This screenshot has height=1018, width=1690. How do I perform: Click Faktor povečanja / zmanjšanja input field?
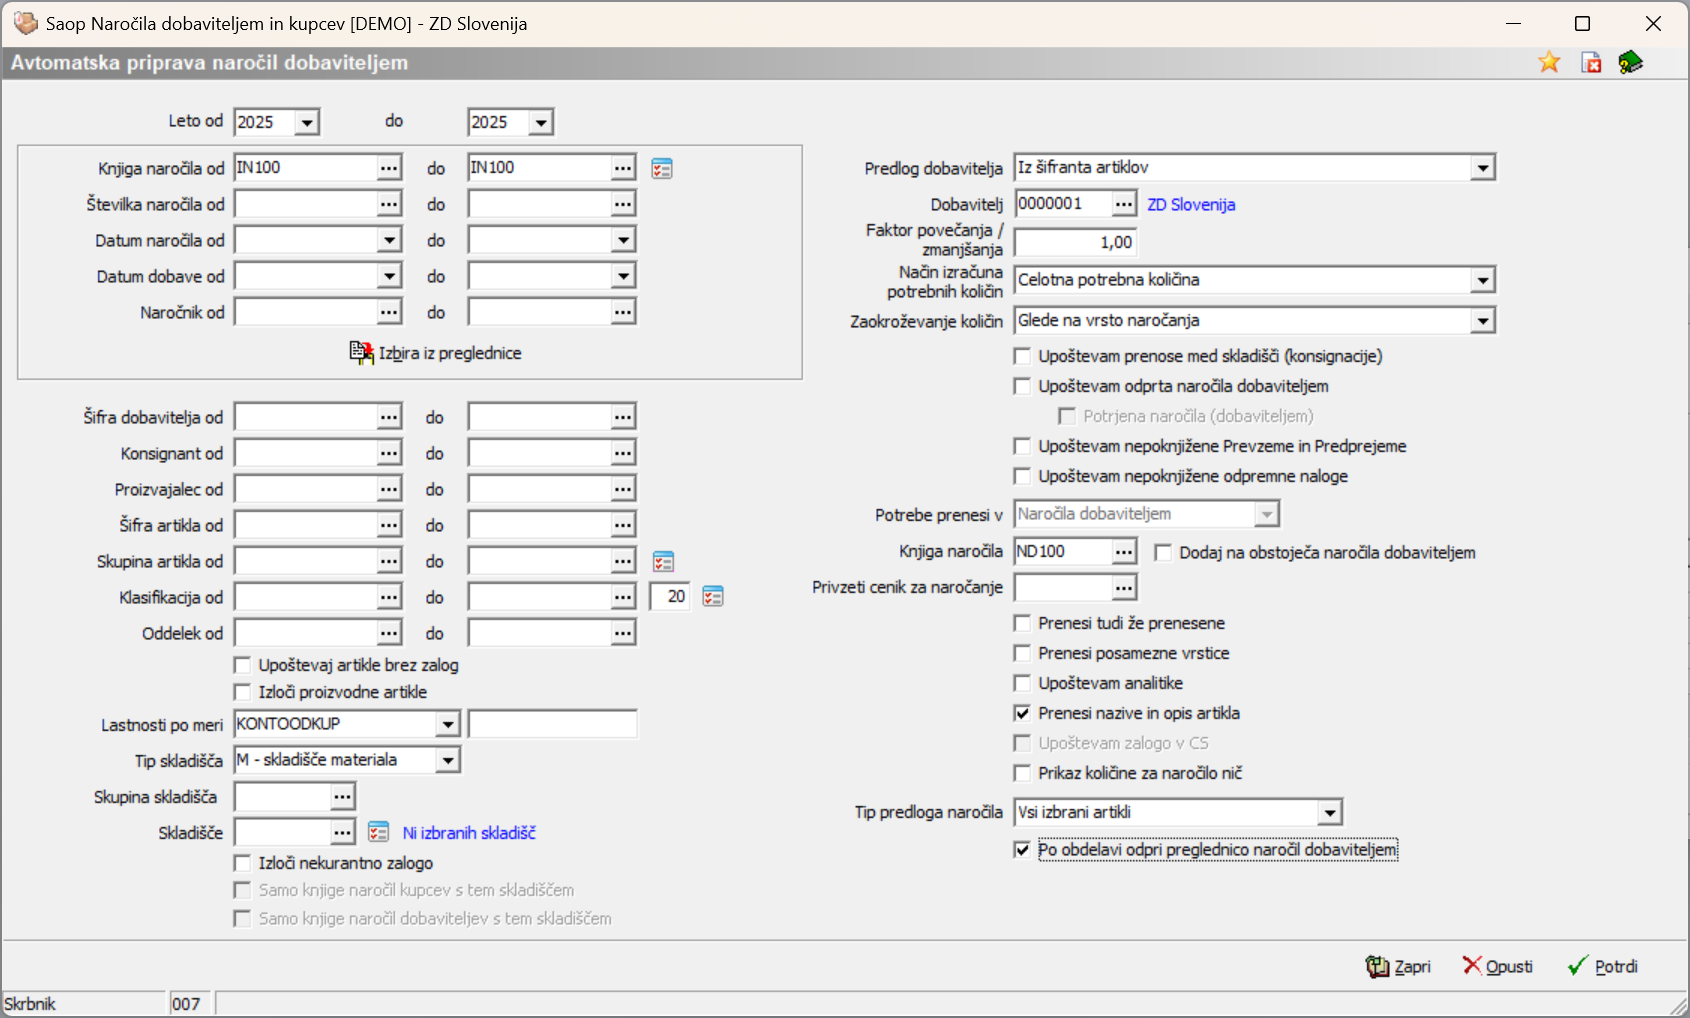pyautogui.click(x=1075, y=242)
